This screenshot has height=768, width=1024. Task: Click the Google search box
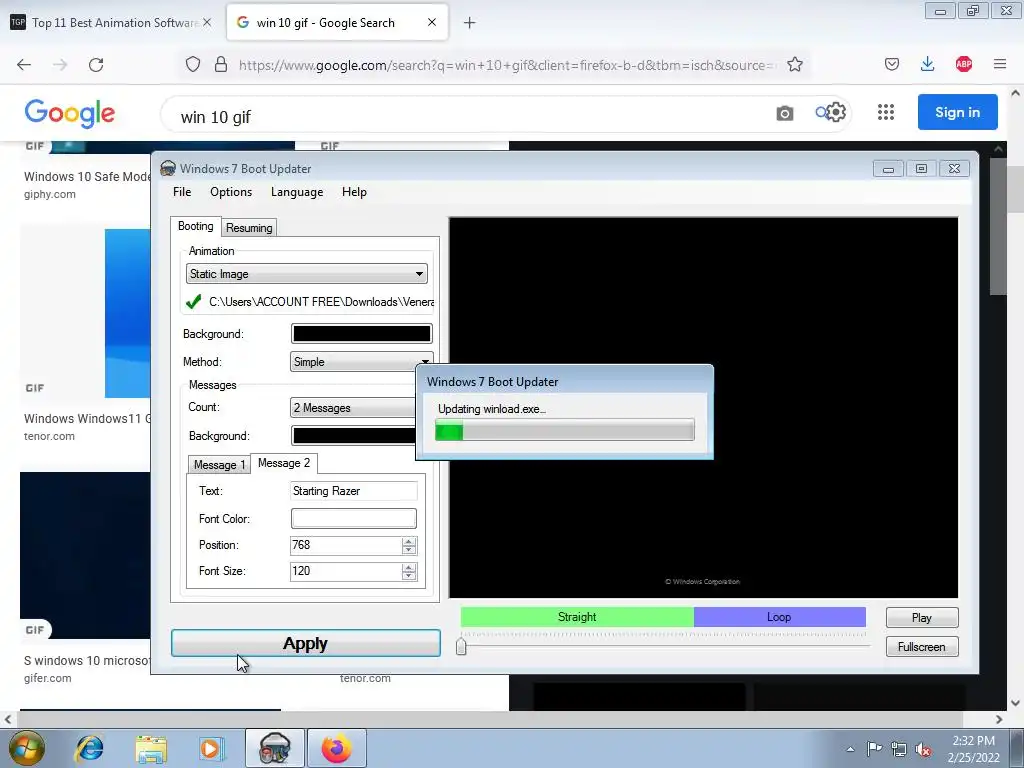click(x=470, y=116)
